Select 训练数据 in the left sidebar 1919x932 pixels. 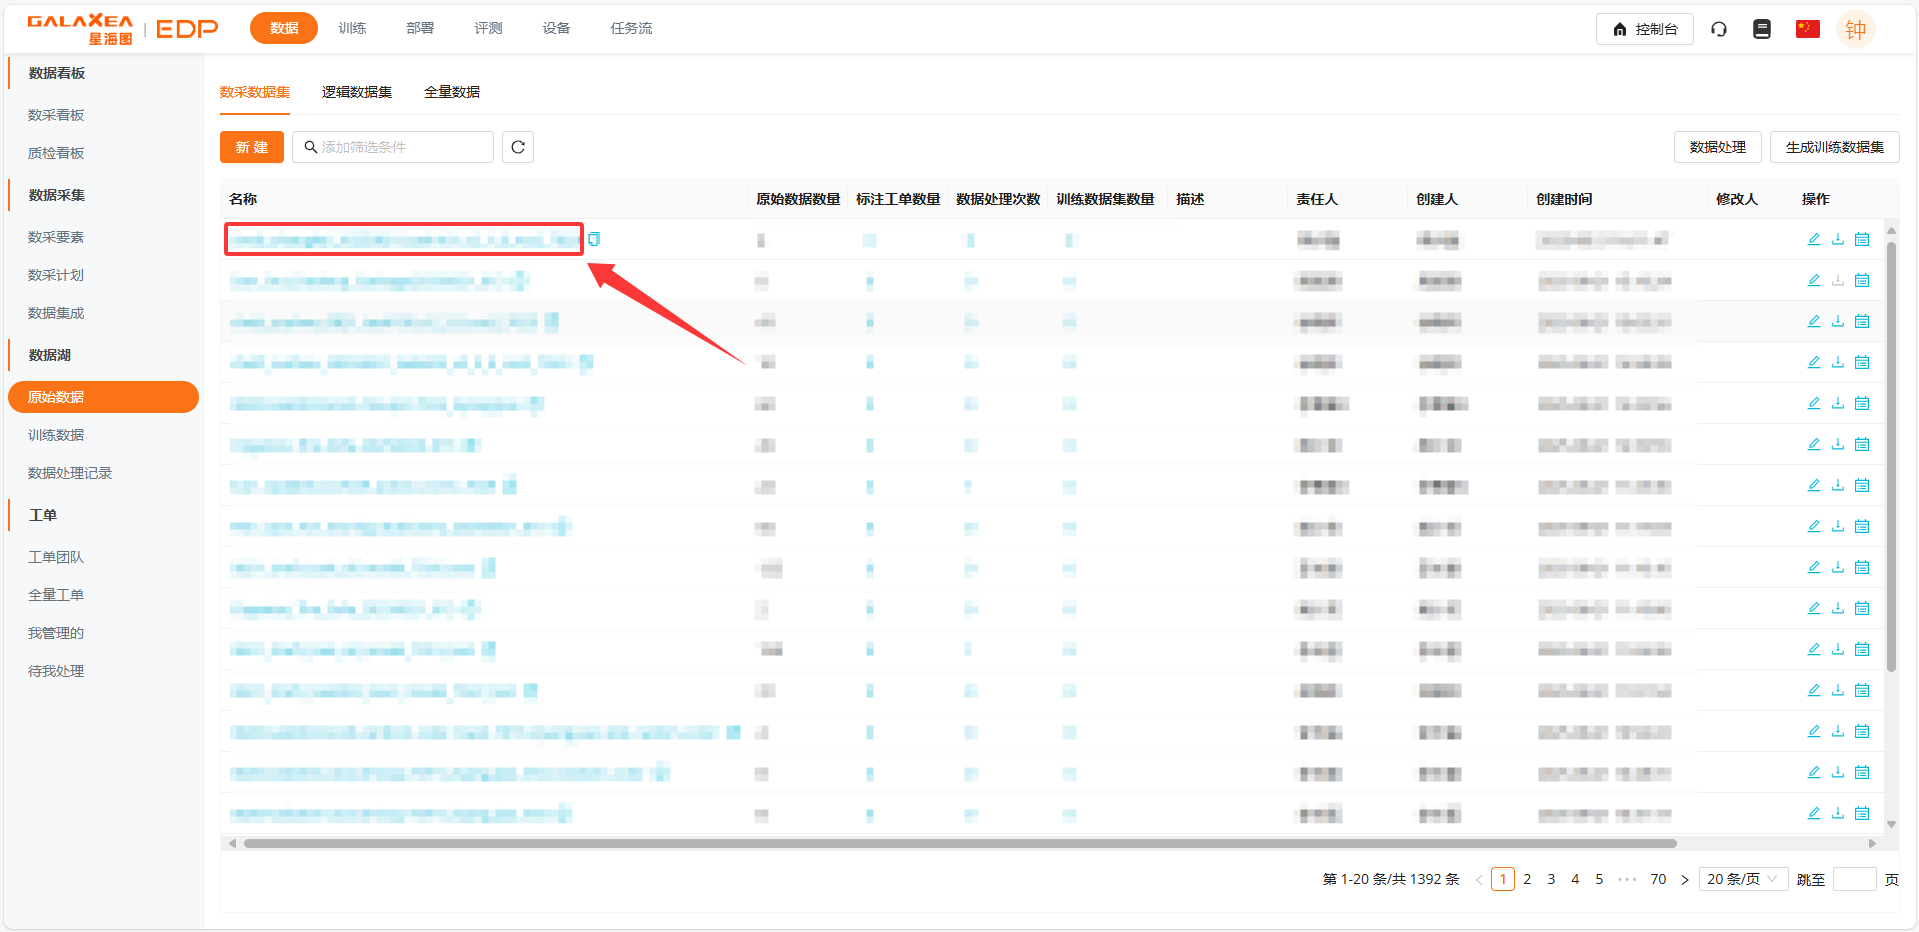click(x=56, y=435)
